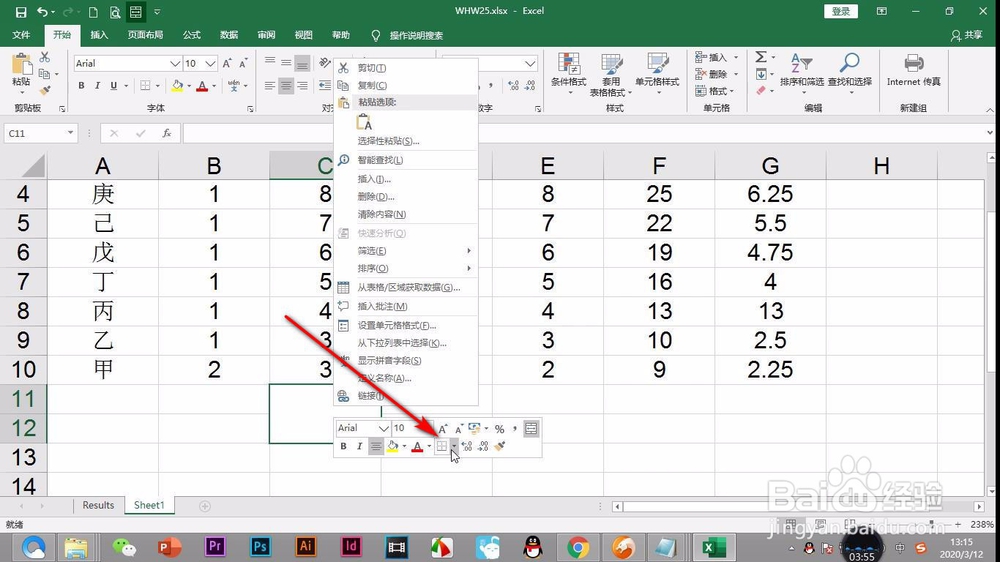Viewport: 1000px width, 562px height.
Task: Click the Sort & Filter icon
Action: click(x=801, y=63)
